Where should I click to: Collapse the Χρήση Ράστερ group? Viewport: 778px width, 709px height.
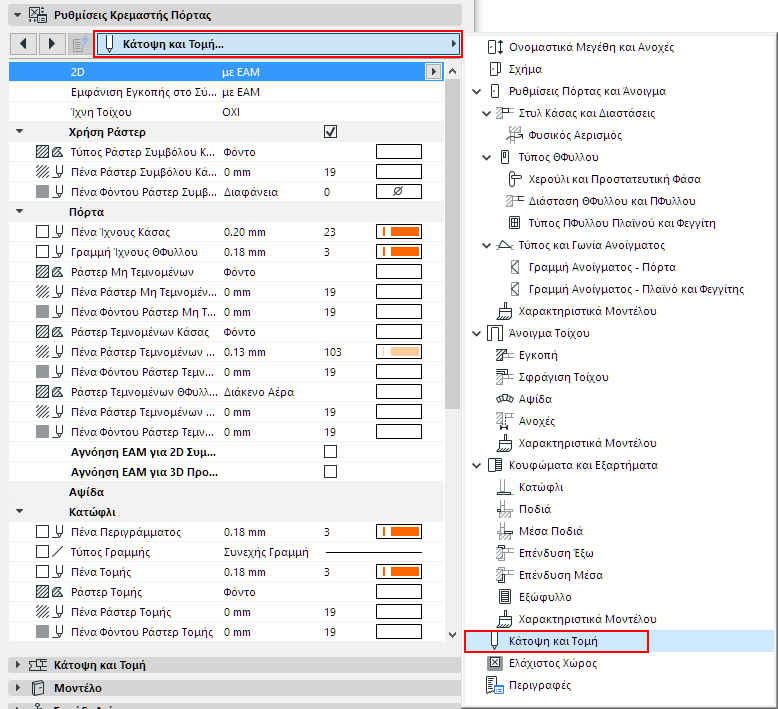point(20,132)
